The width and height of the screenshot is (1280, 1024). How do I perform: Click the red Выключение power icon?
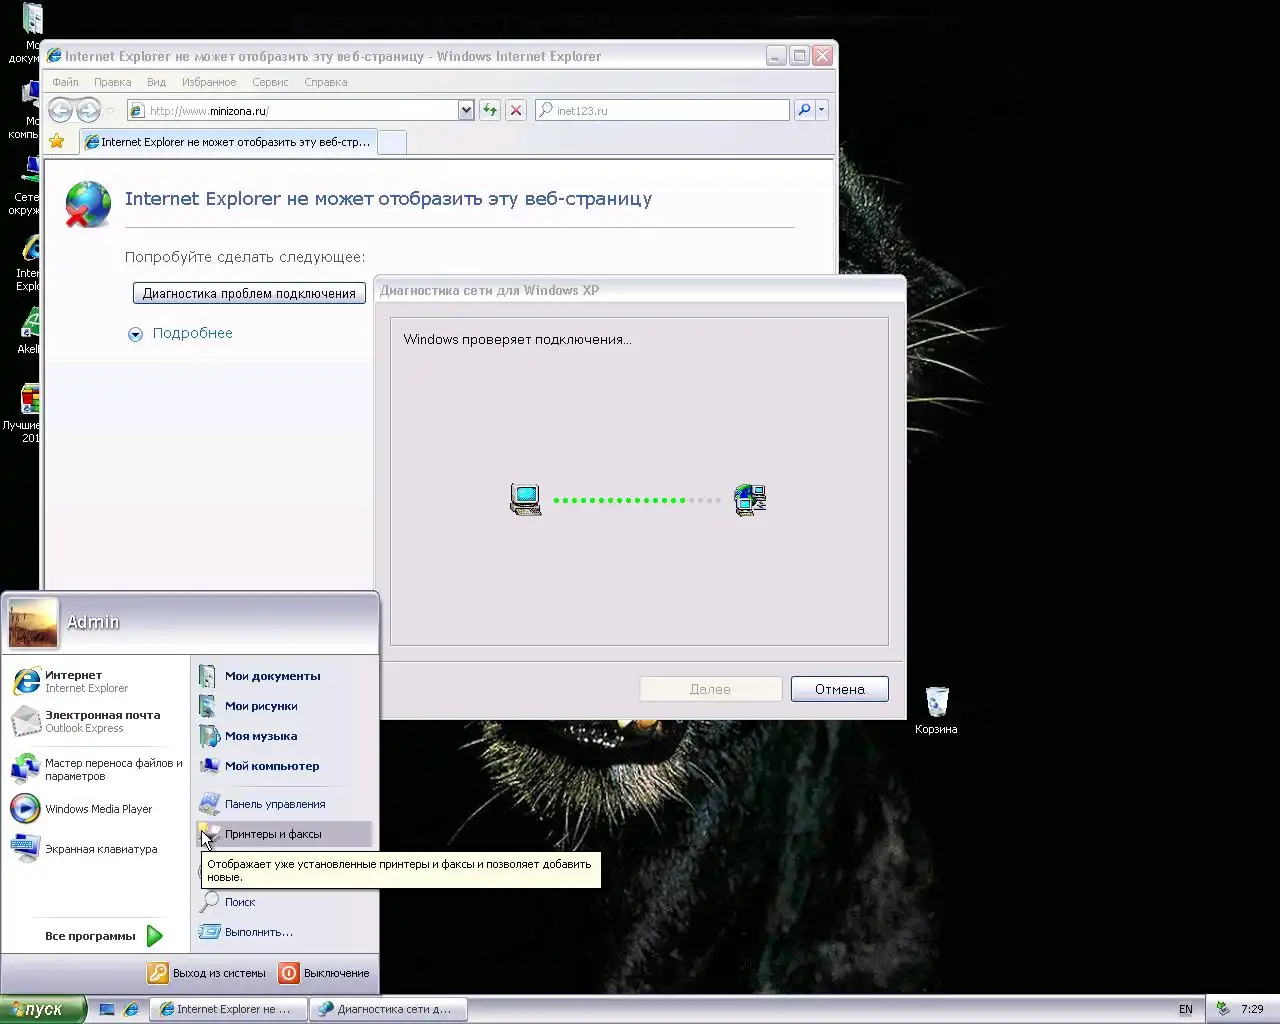click(x=289, y=973)
